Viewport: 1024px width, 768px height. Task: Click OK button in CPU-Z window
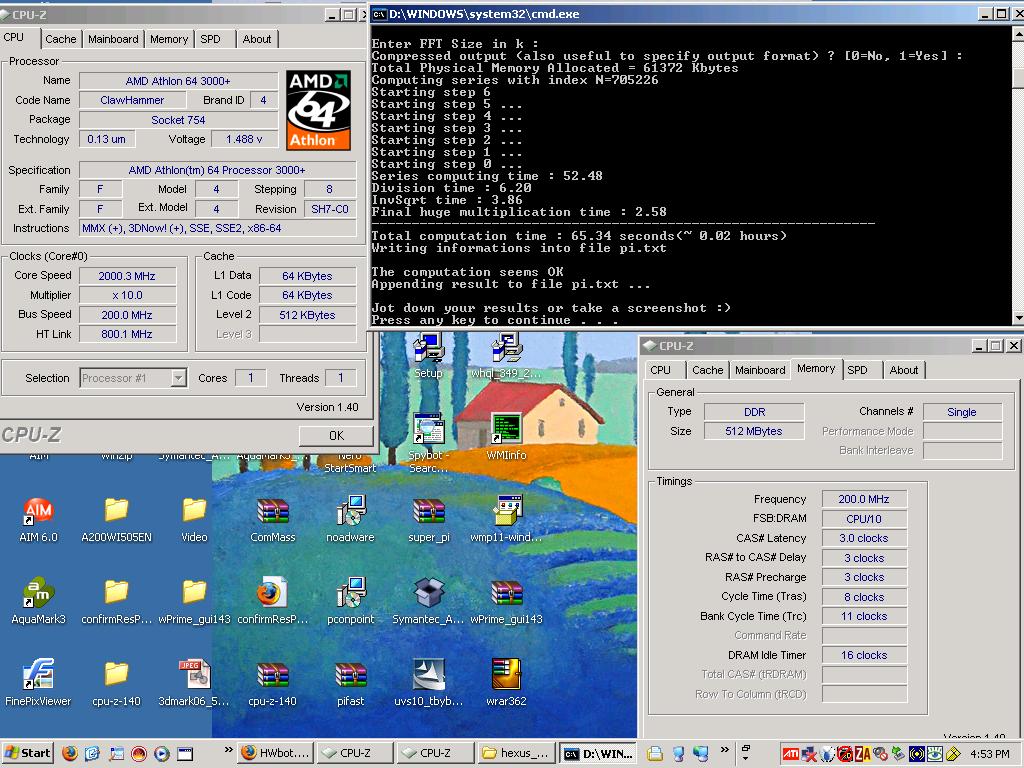coord(336,436)
